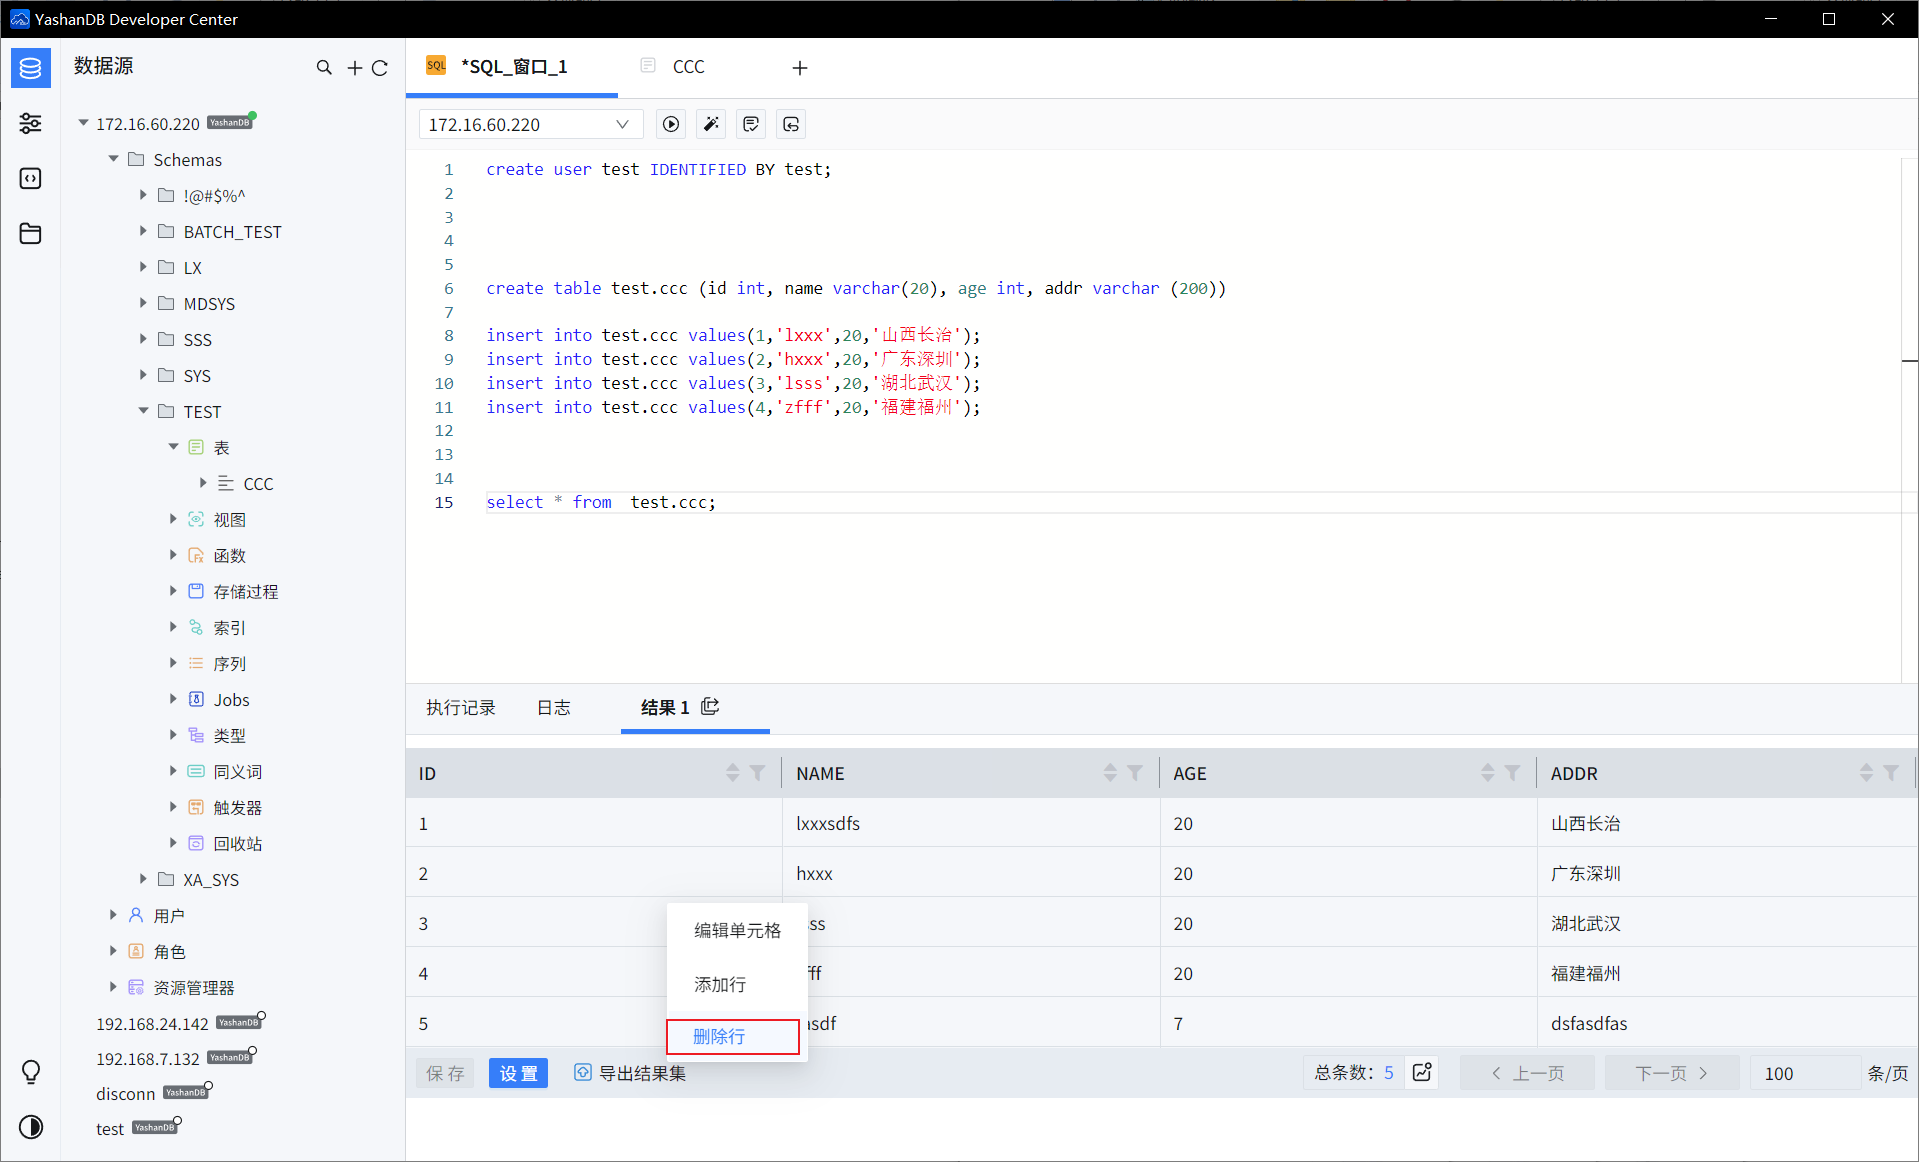
Task: Refresh the data source list
Action: tap(380, 68)
